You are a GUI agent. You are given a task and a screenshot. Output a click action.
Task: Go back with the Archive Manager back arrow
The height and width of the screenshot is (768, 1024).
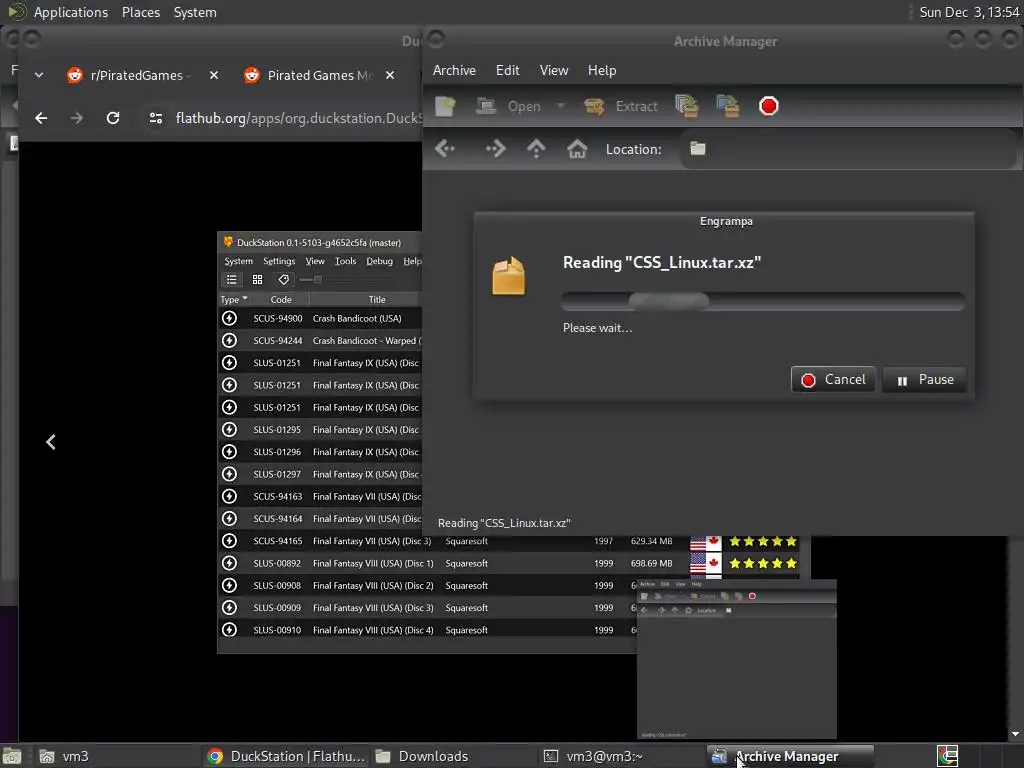coord(445,149)
